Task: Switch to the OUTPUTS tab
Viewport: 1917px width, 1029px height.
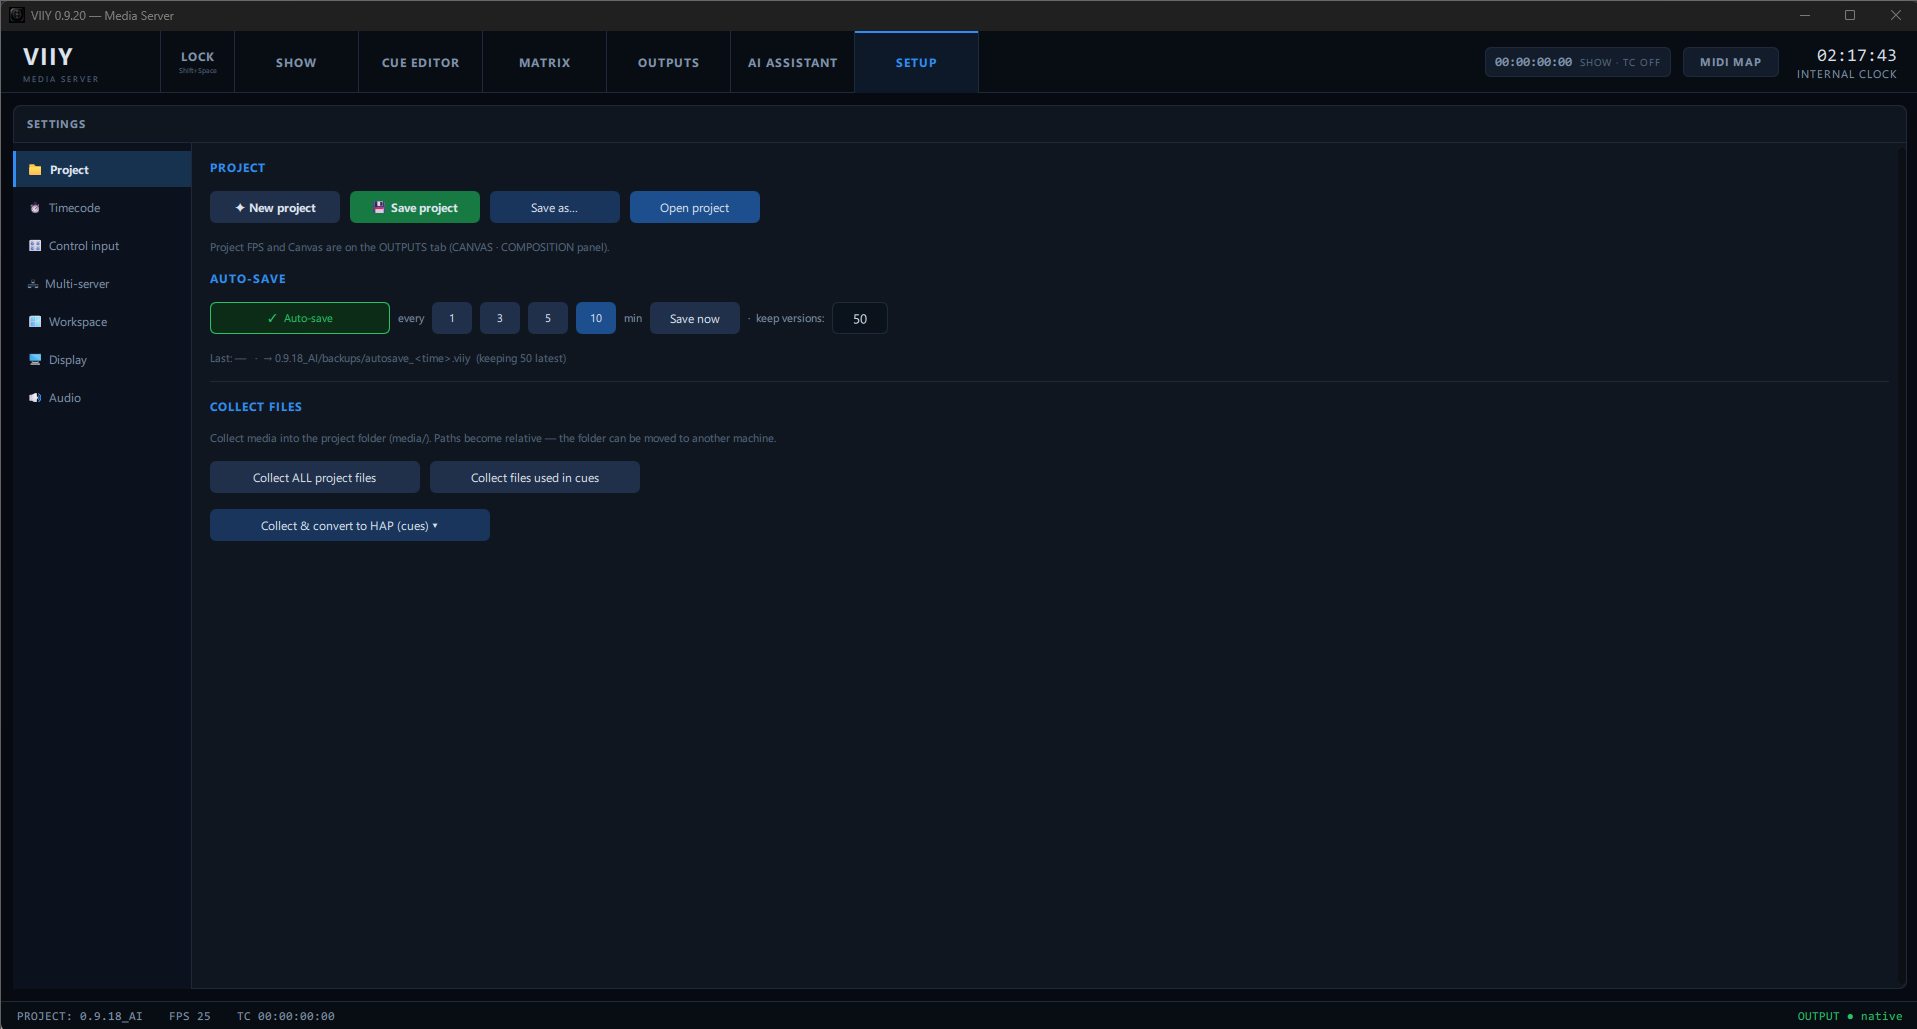Action: click(669, 62)
